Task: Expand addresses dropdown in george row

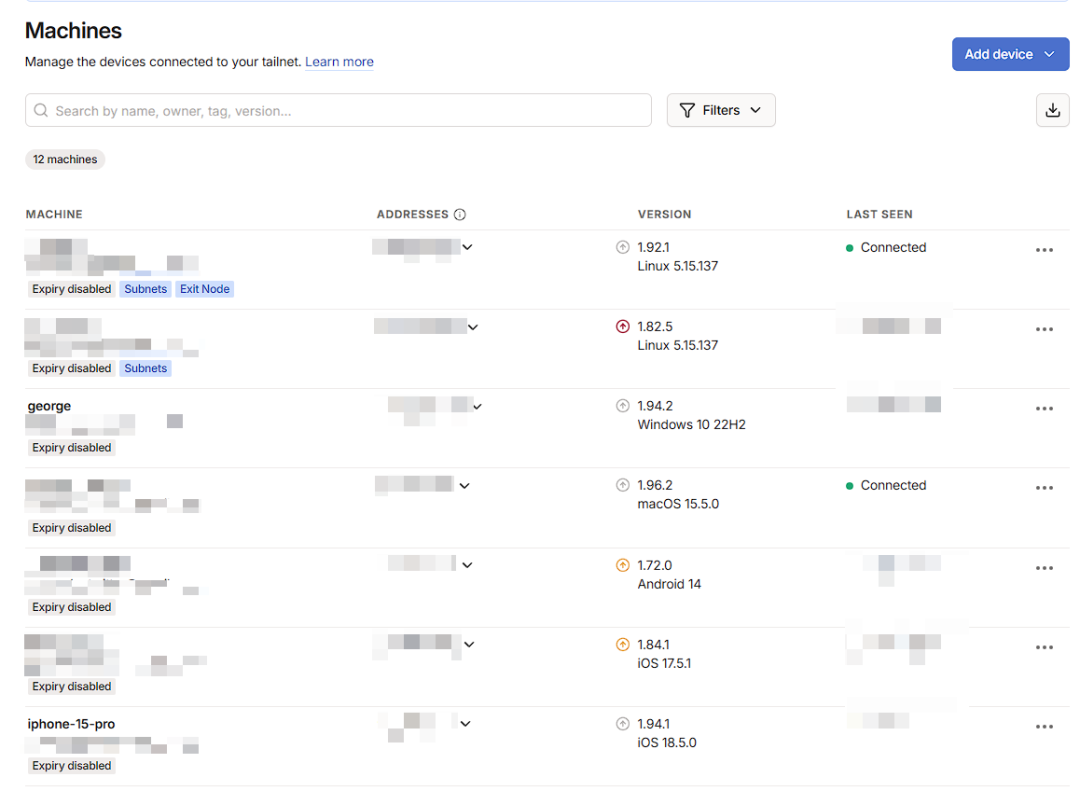Action: coord(477,407)
